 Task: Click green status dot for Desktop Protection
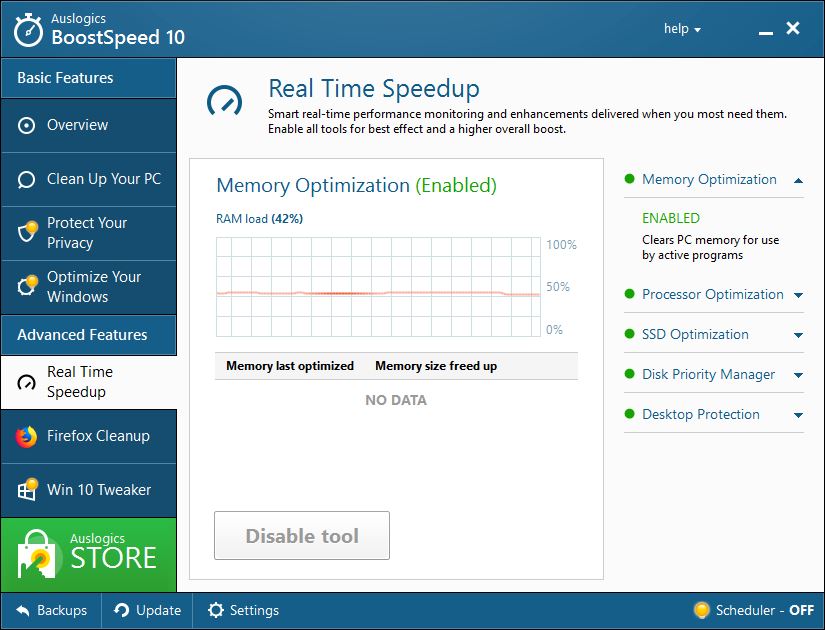(629, 414)
